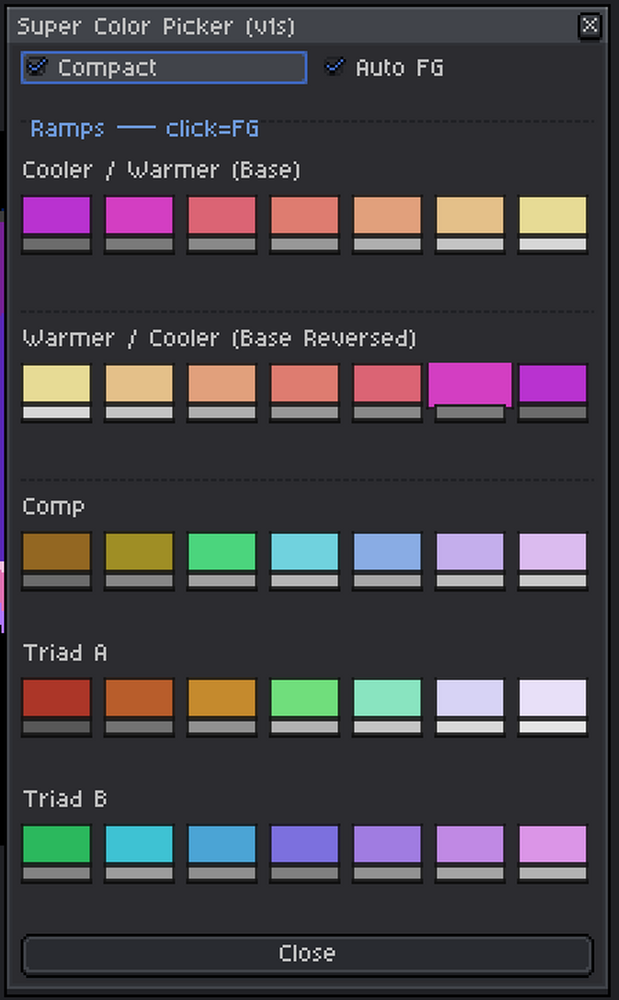Click the brown swatch starting the Comp ramp
The height and width of the screenshot is (1000, 619).
pyautogui.click(x=56, y=549)
